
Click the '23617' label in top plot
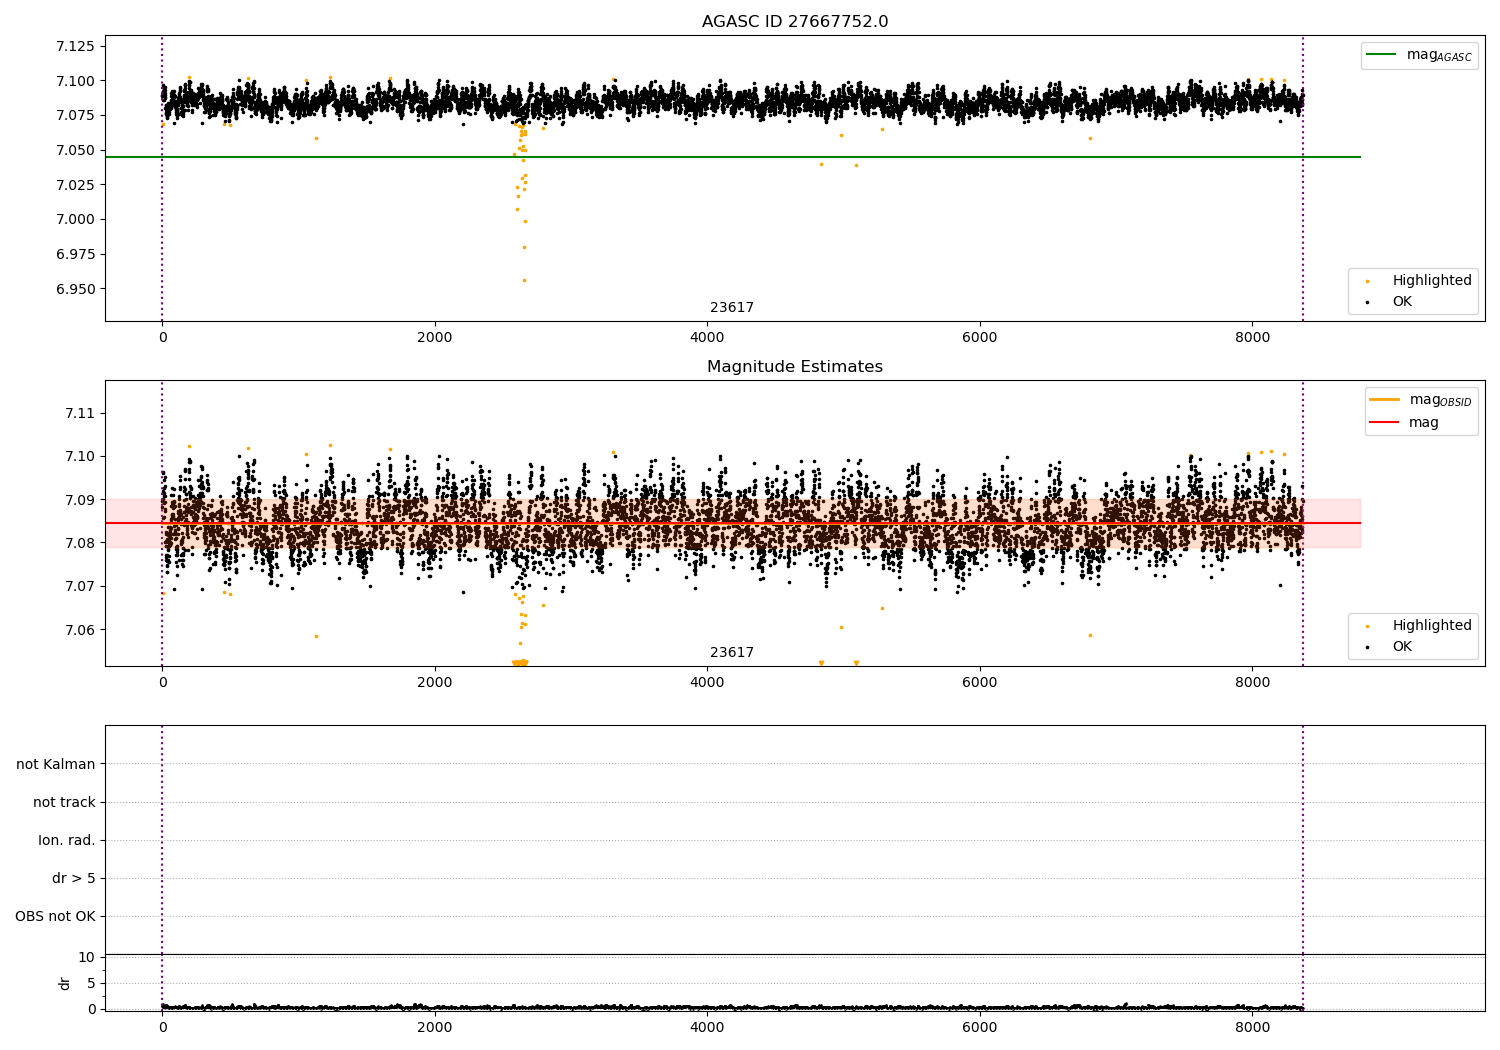point(732,308)
